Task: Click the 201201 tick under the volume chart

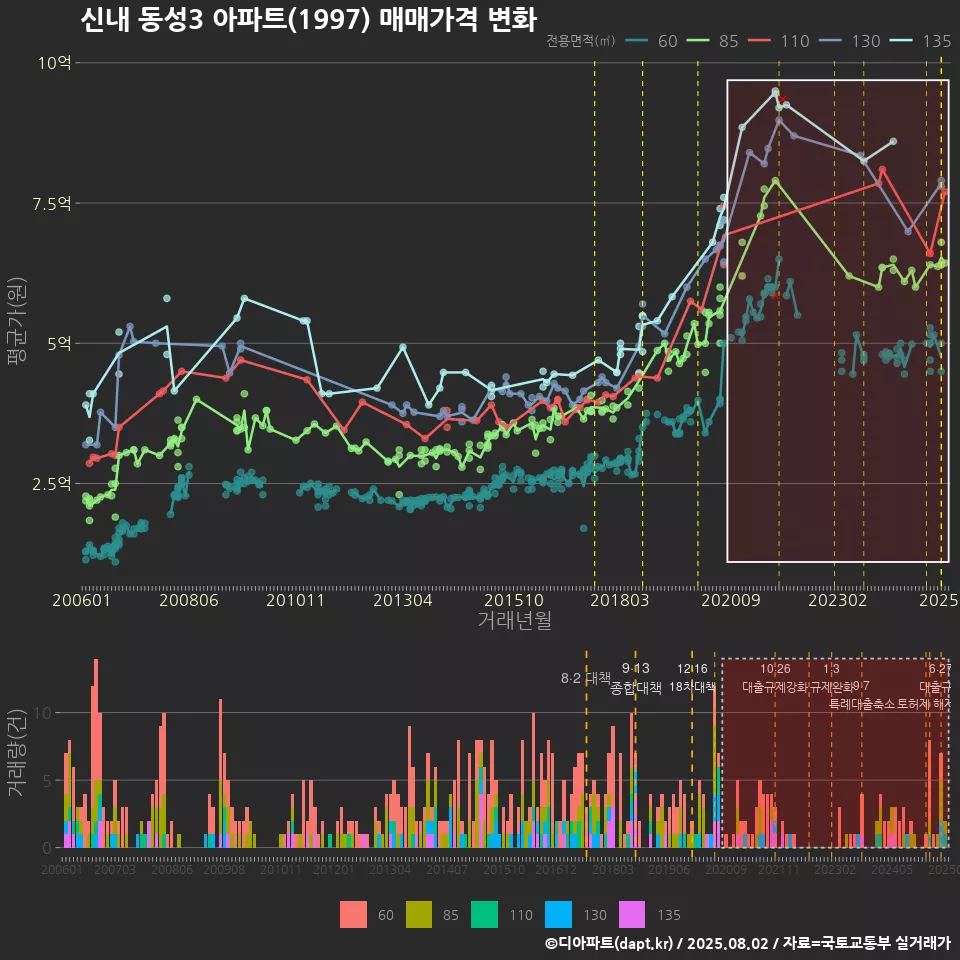Action: click(x=334, y=869)
